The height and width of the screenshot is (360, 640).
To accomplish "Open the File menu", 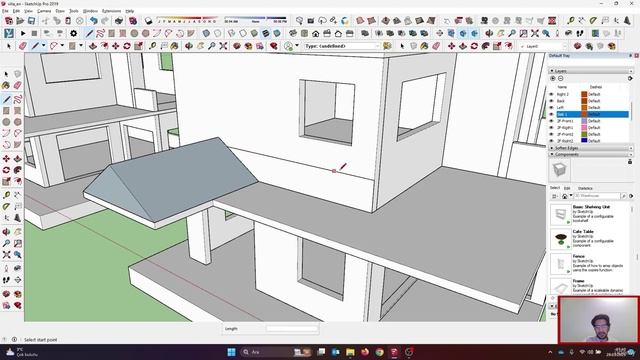I will [5, 11].
